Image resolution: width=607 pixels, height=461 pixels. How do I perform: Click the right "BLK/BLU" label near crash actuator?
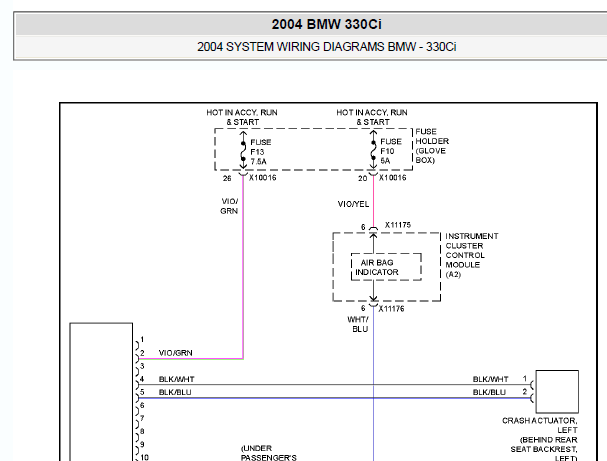click(489, 392)
